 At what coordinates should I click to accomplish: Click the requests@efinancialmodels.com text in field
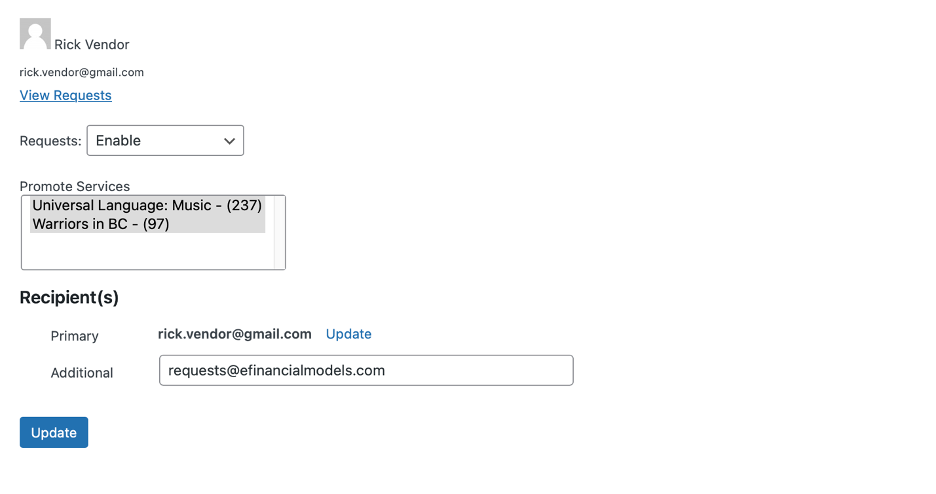(x=276, y=370)
